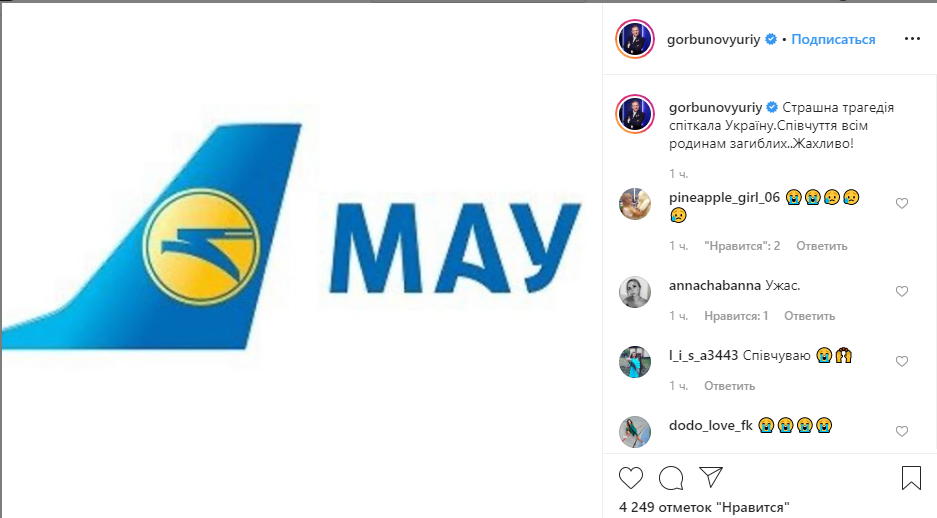Reply to annachabanna's comment via Ответить
This screenshot has width=937, height=518.
(x=809, y=315)
